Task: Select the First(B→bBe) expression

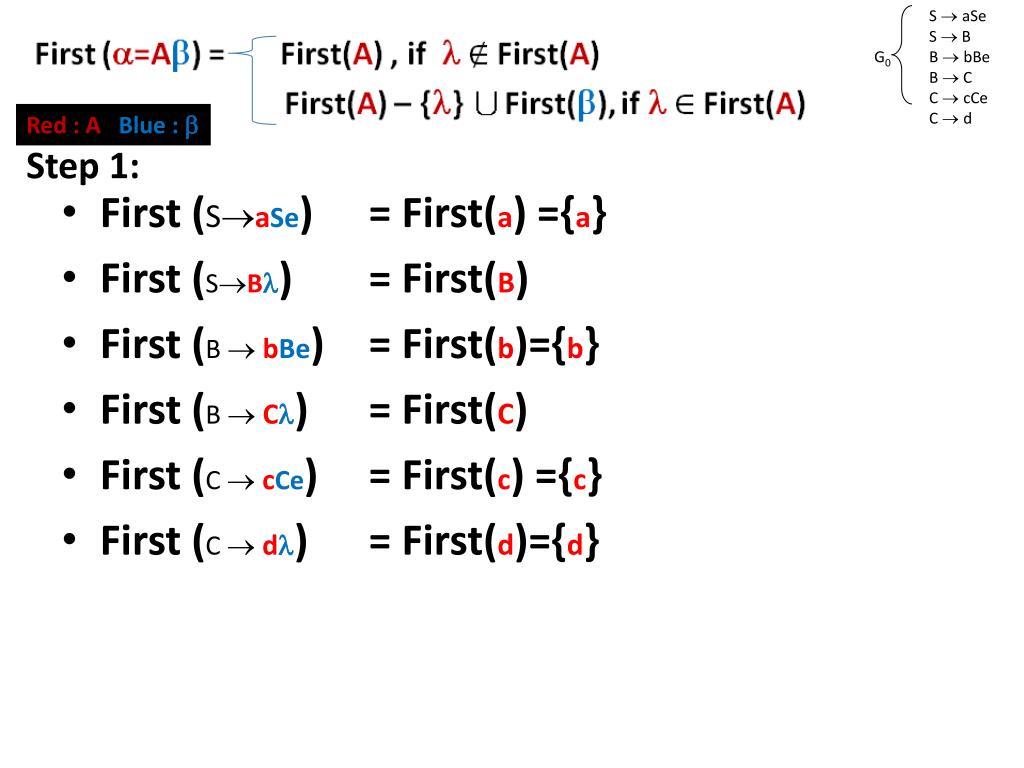Action: point(212,345)
